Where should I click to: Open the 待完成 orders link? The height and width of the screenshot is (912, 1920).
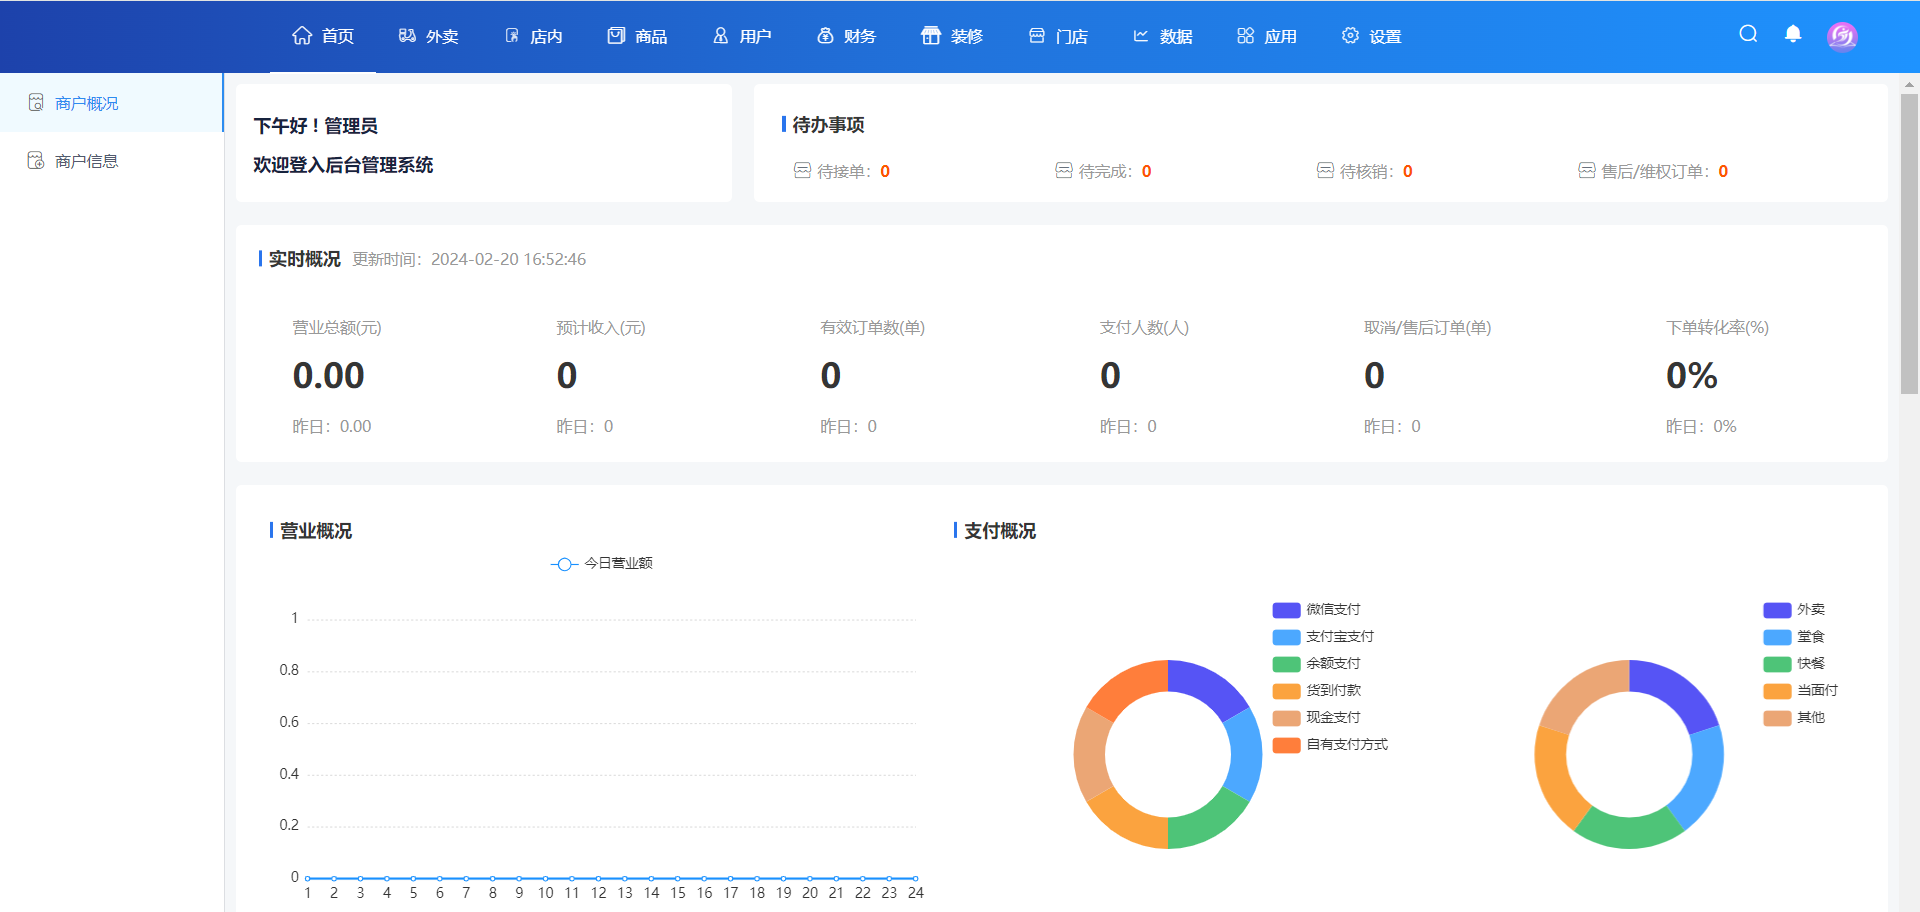pos(1104,171)
